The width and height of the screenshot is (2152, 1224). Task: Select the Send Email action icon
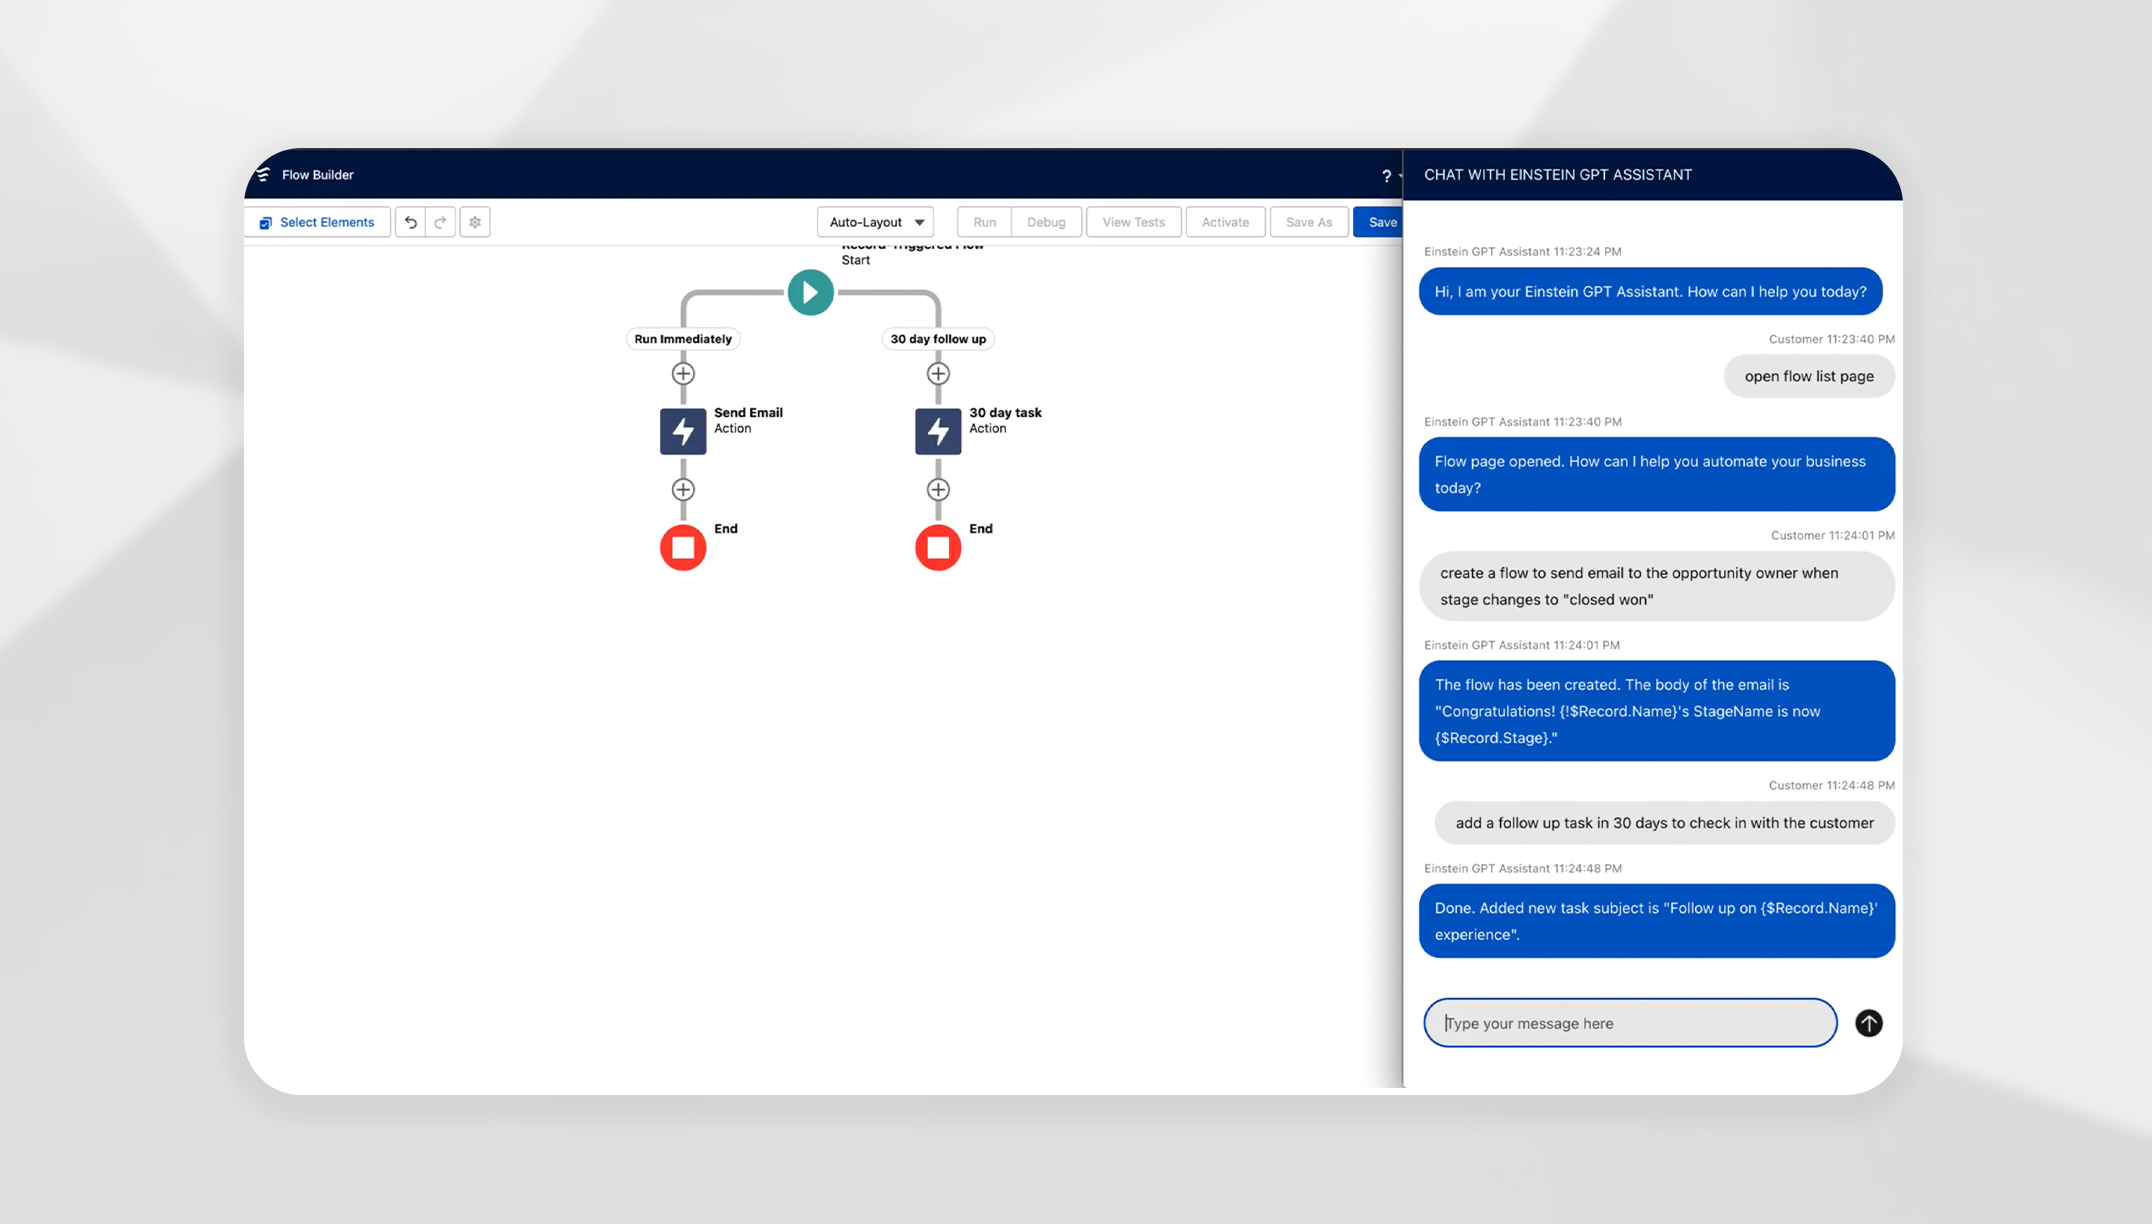point(683,431)
